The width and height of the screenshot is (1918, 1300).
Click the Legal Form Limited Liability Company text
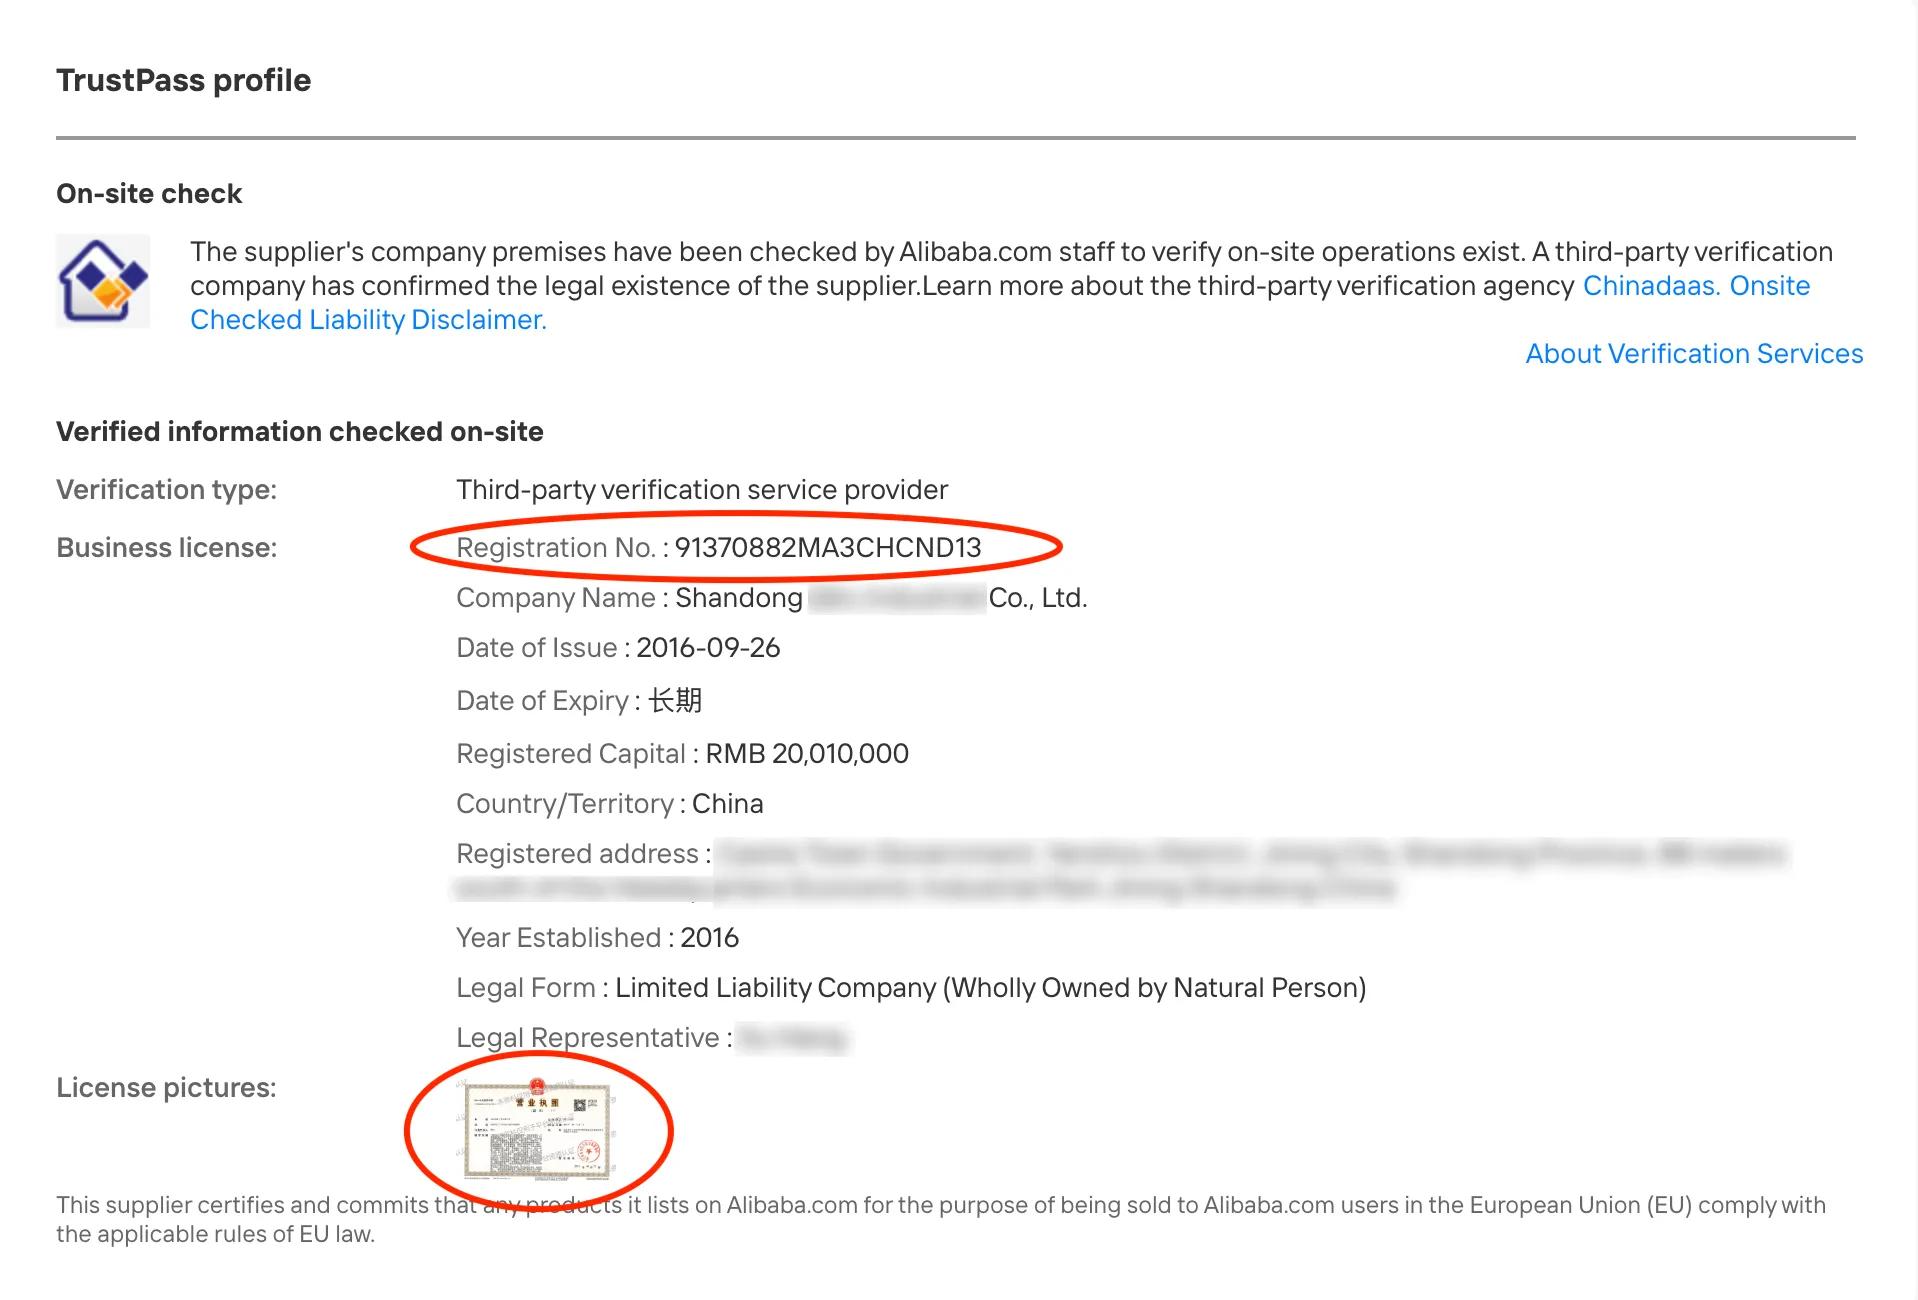pos(991,988)
